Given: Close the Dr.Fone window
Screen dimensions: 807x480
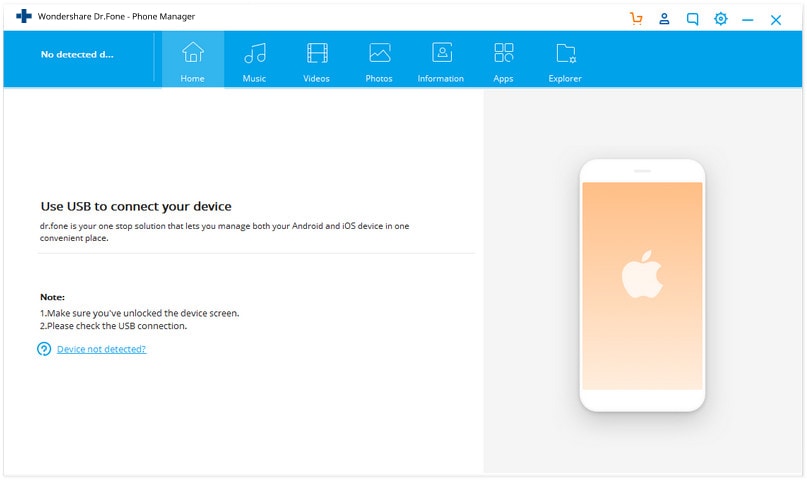Looking at the screenshot, I should (x=776, y=20).
